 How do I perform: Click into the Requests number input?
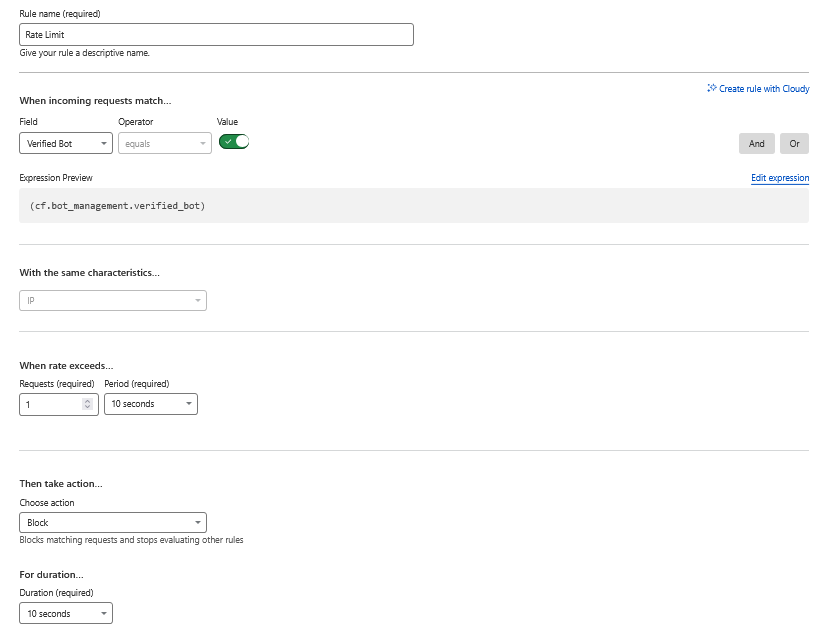(x=50, y=404)
